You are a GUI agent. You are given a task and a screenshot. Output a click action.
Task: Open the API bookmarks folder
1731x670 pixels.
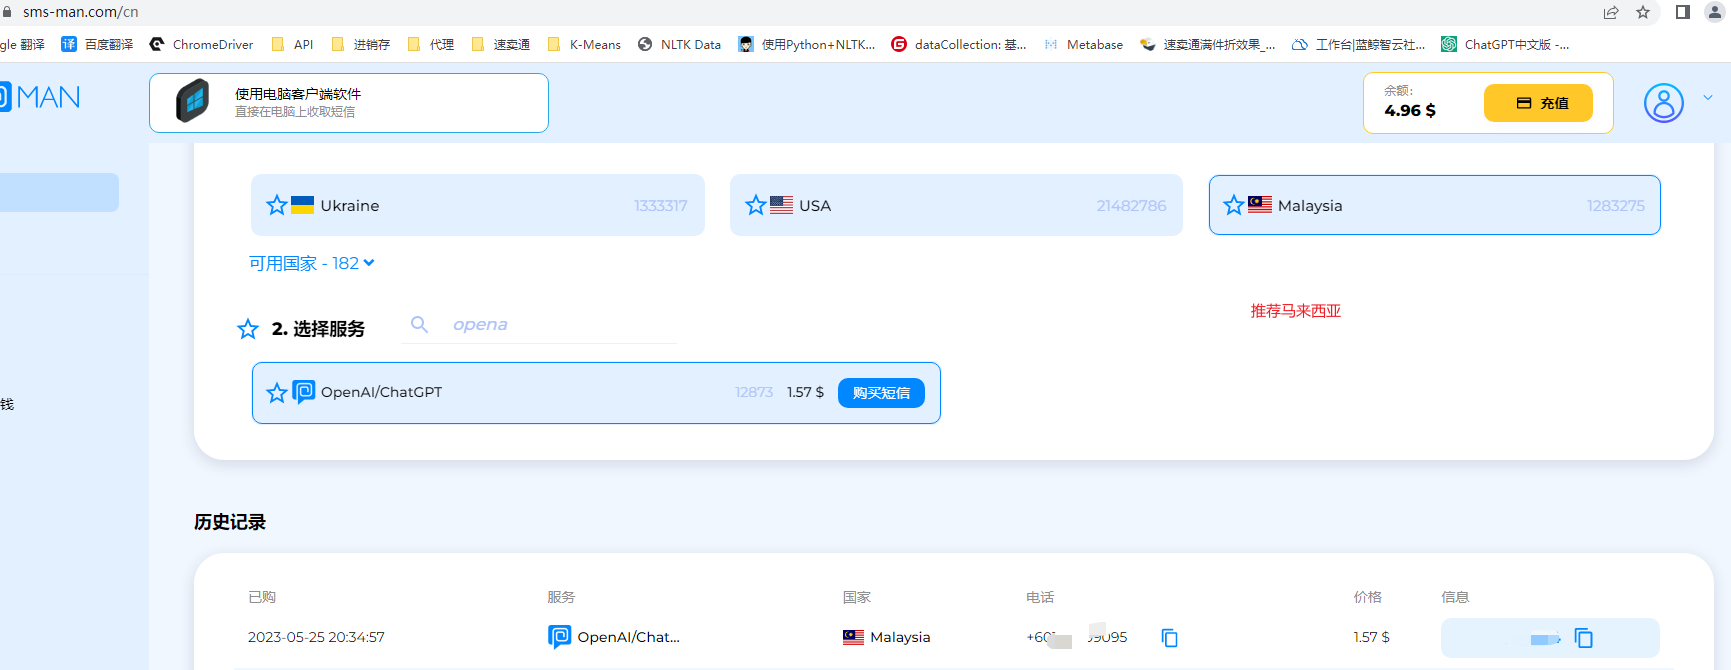[292, 44]
